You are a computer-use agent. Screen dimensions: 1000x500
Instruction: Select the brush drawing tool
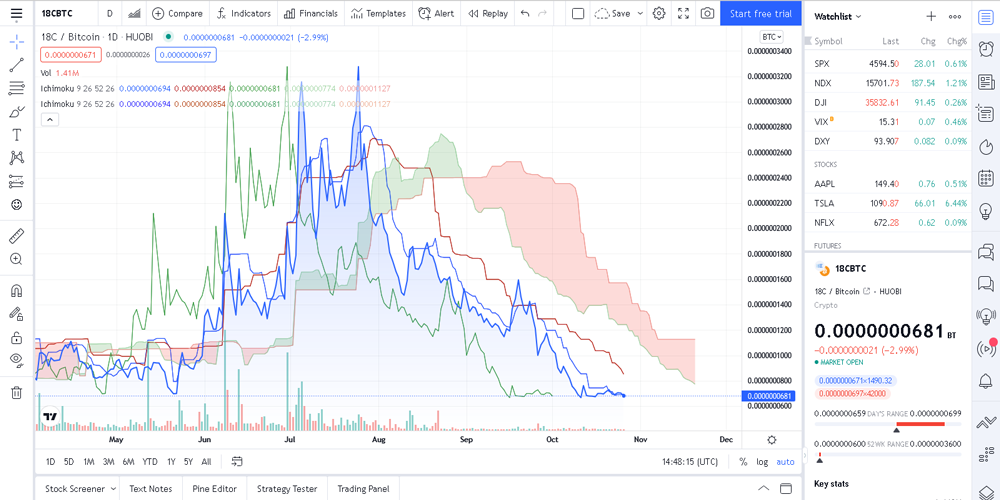pyautogui.click(x=17, y=112)
